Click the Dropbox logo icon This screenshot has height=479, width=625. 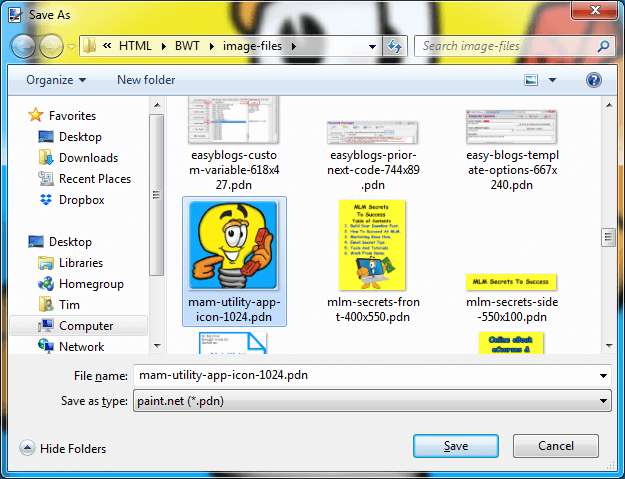click(x=46, y=199)
